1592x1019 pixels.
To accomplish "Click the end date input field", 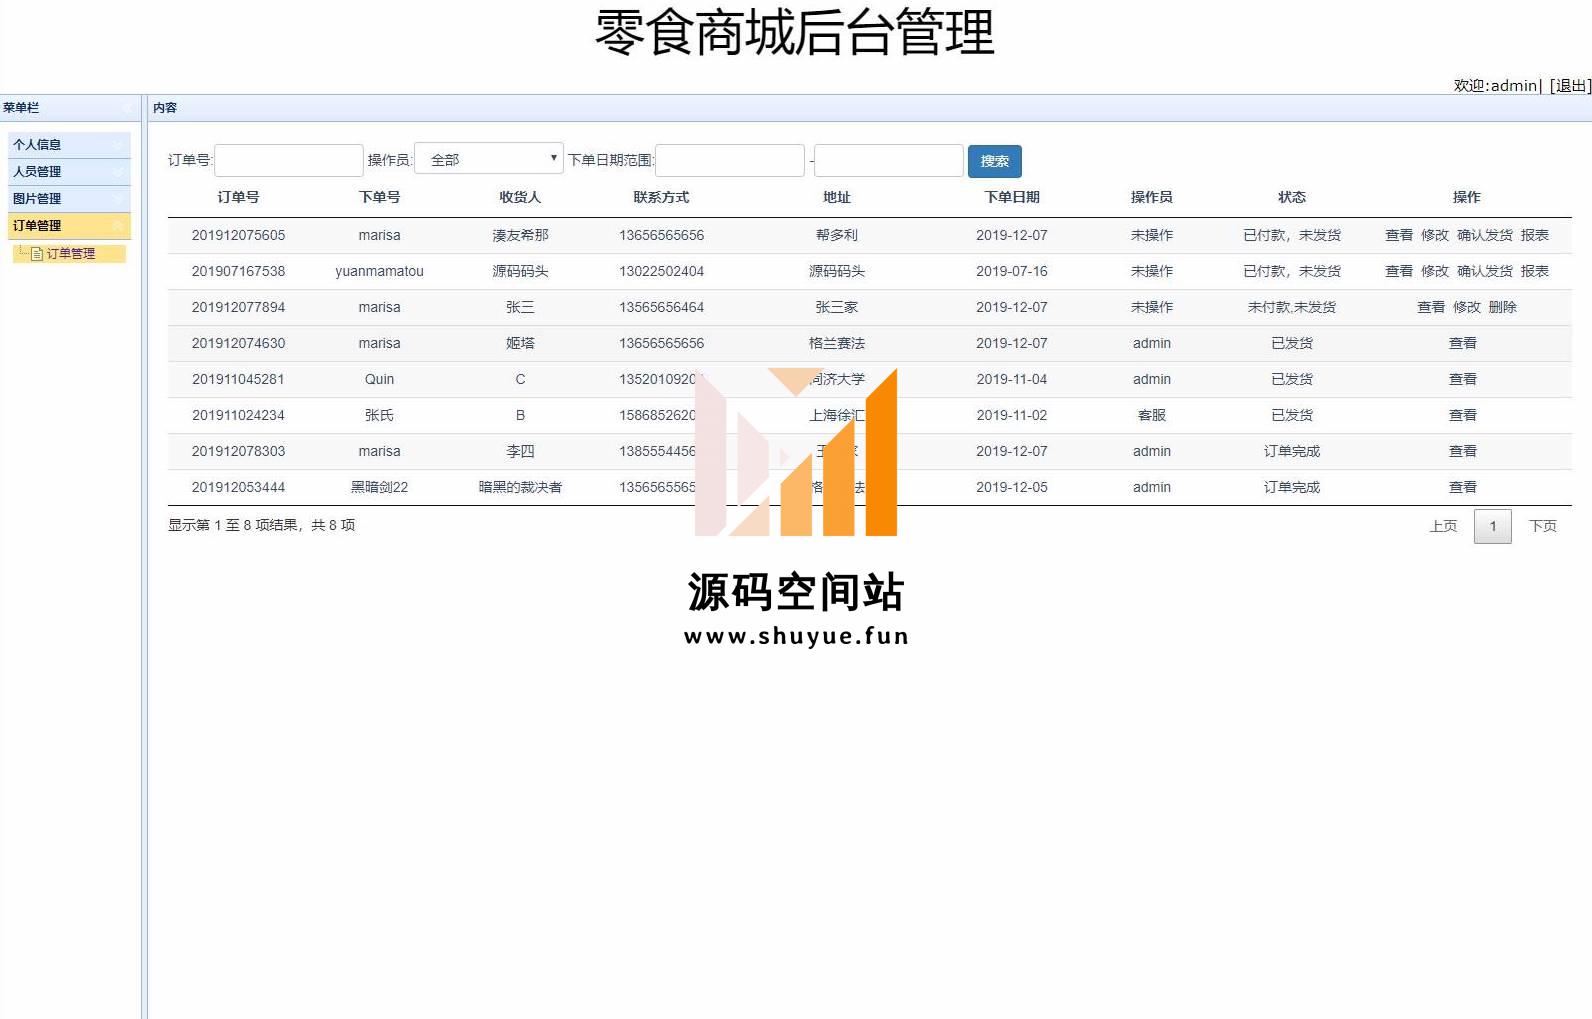I will click(x=889, y=160).
